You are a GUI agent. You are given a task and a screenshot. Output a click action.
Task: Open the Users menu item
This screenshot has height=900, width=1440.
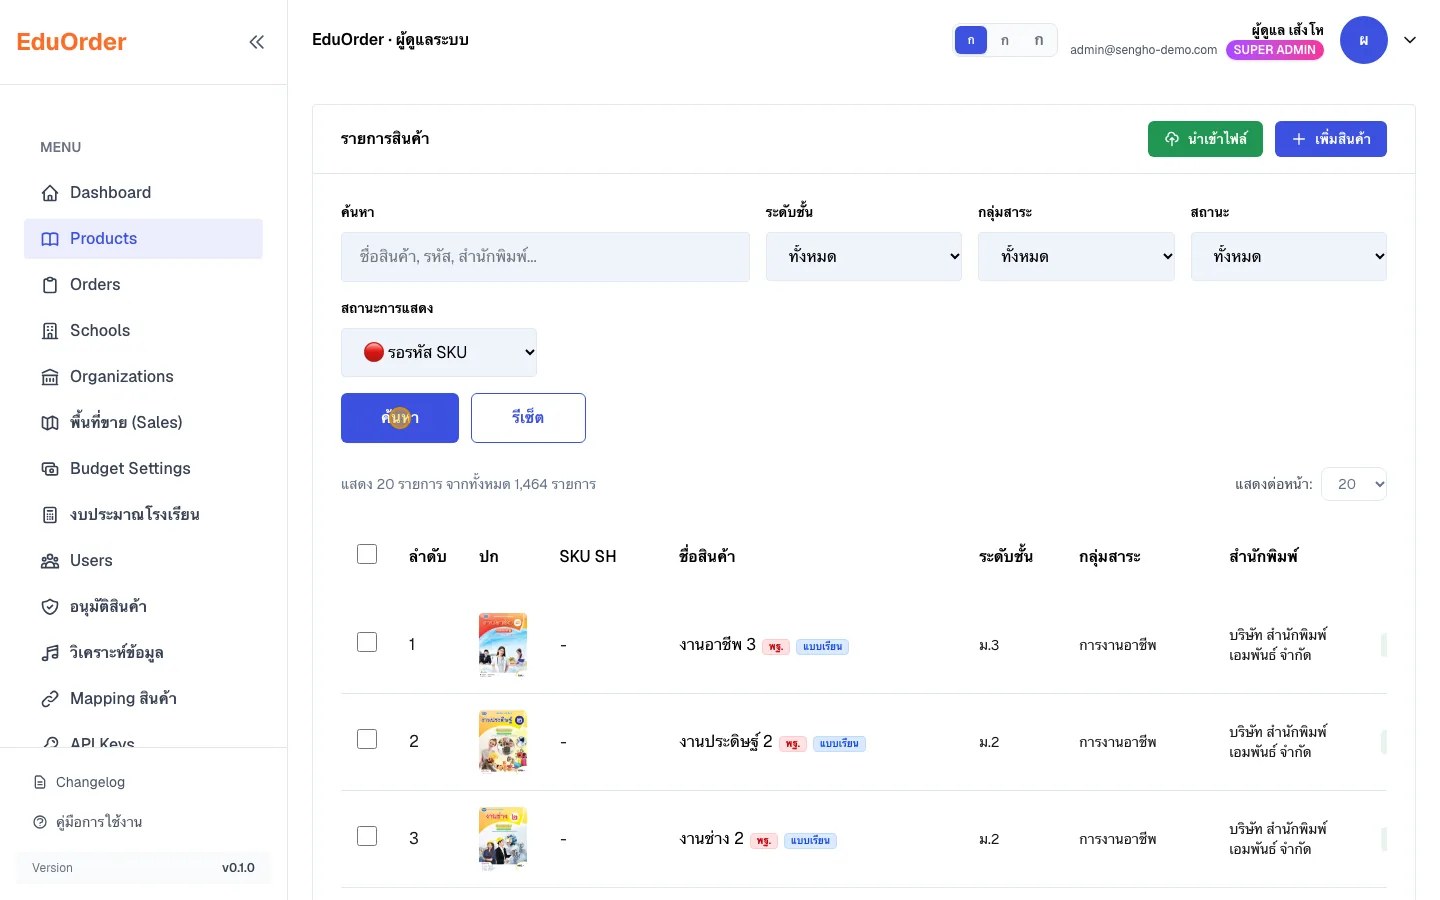coord(143,561)
